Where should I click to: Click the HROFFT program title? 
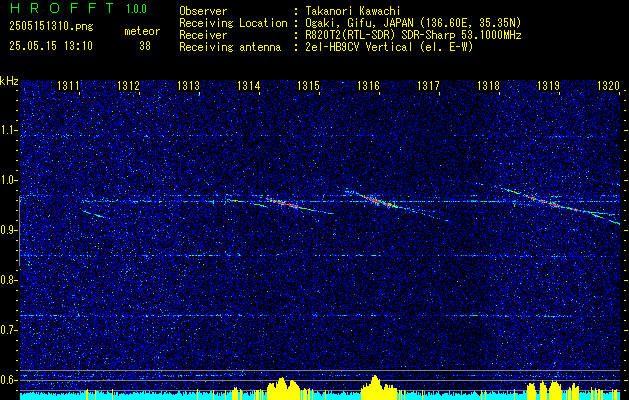click(x=61, y=8)
